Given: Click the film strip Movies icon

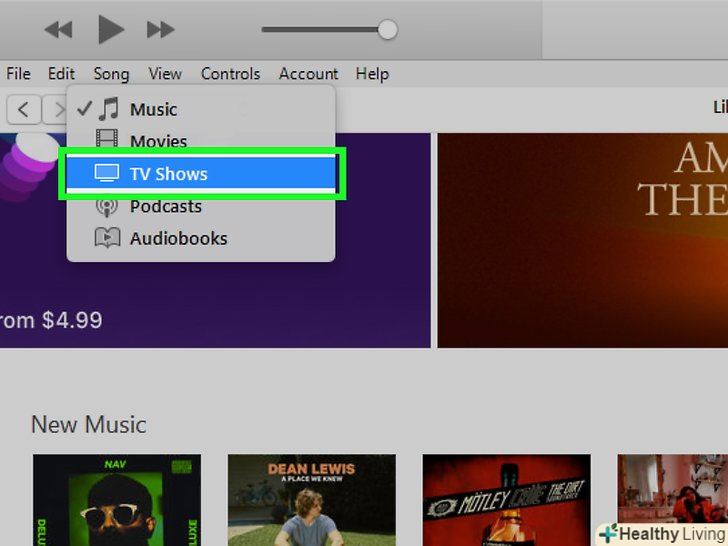Looking at the screenshot, I should click(107, 139).
